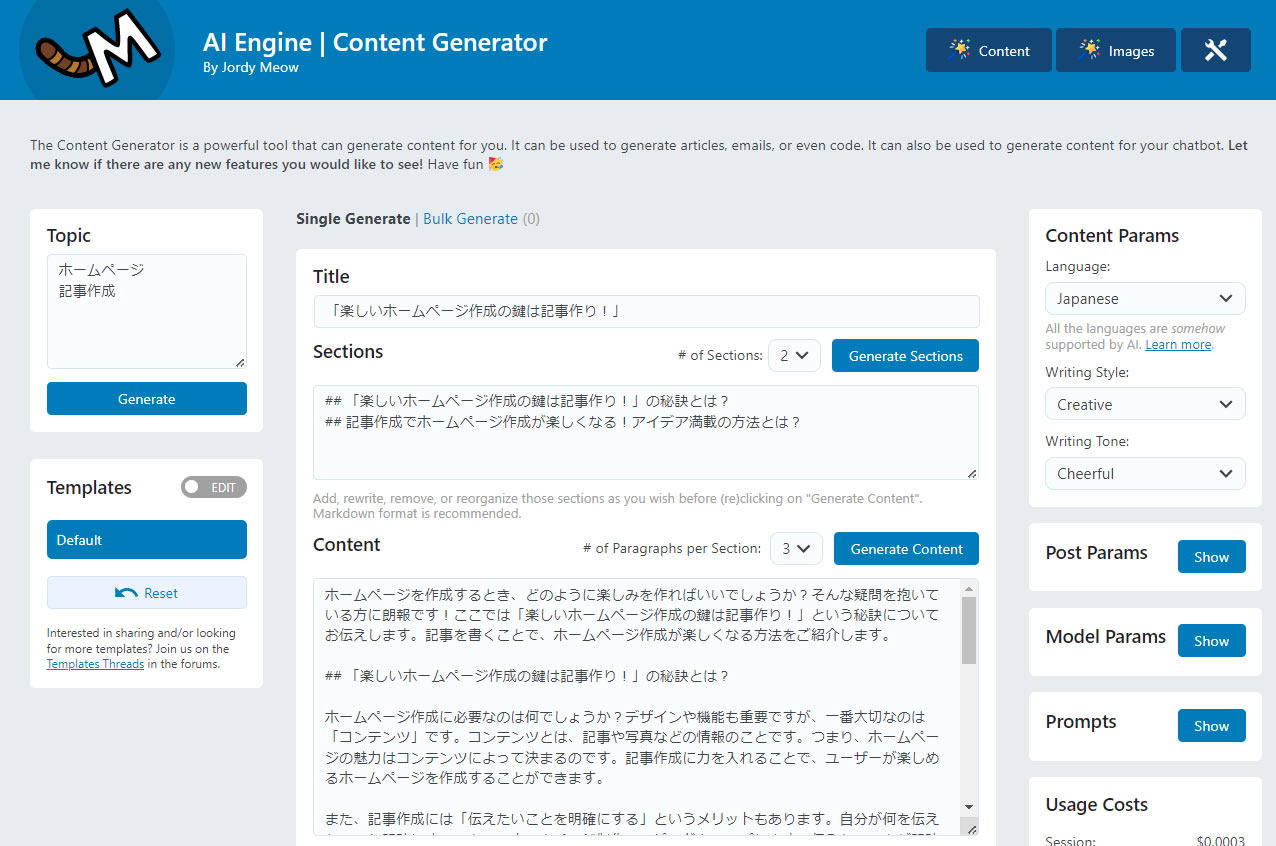Image resolution: width=1276 pixels, height=846 pixels.
Task: Switch to the Bulk Generate tab
Action: (470, 218)
